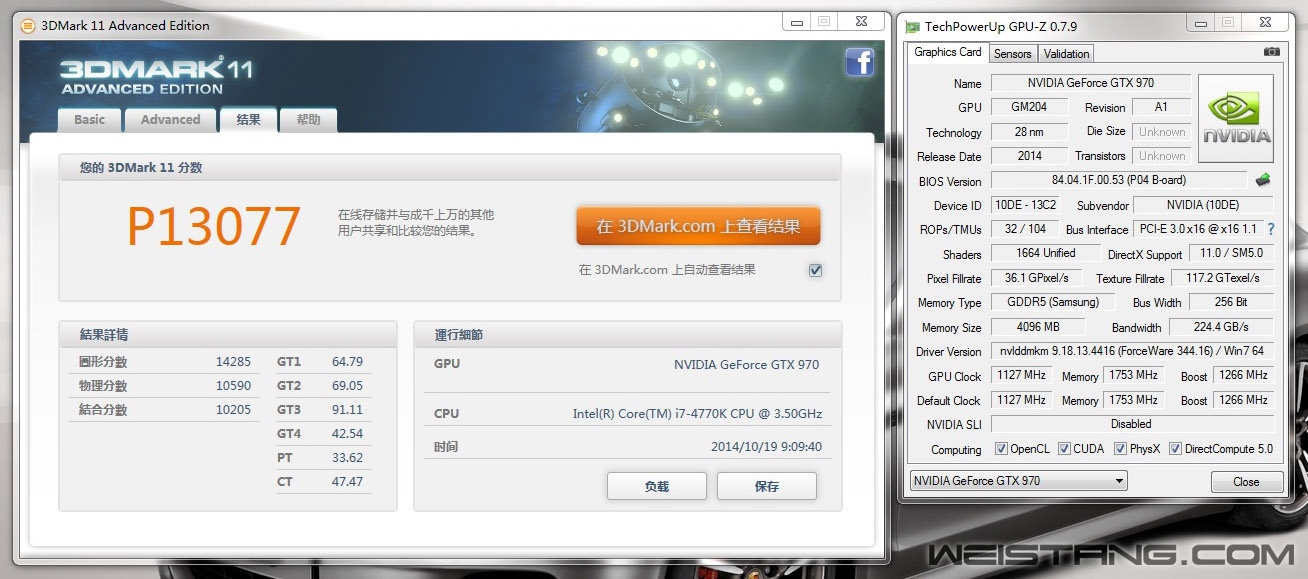Click the Driver Version field
The width and height of the screenshot is (1308, 579).
pyautogui.click(x=1132, y=351)
